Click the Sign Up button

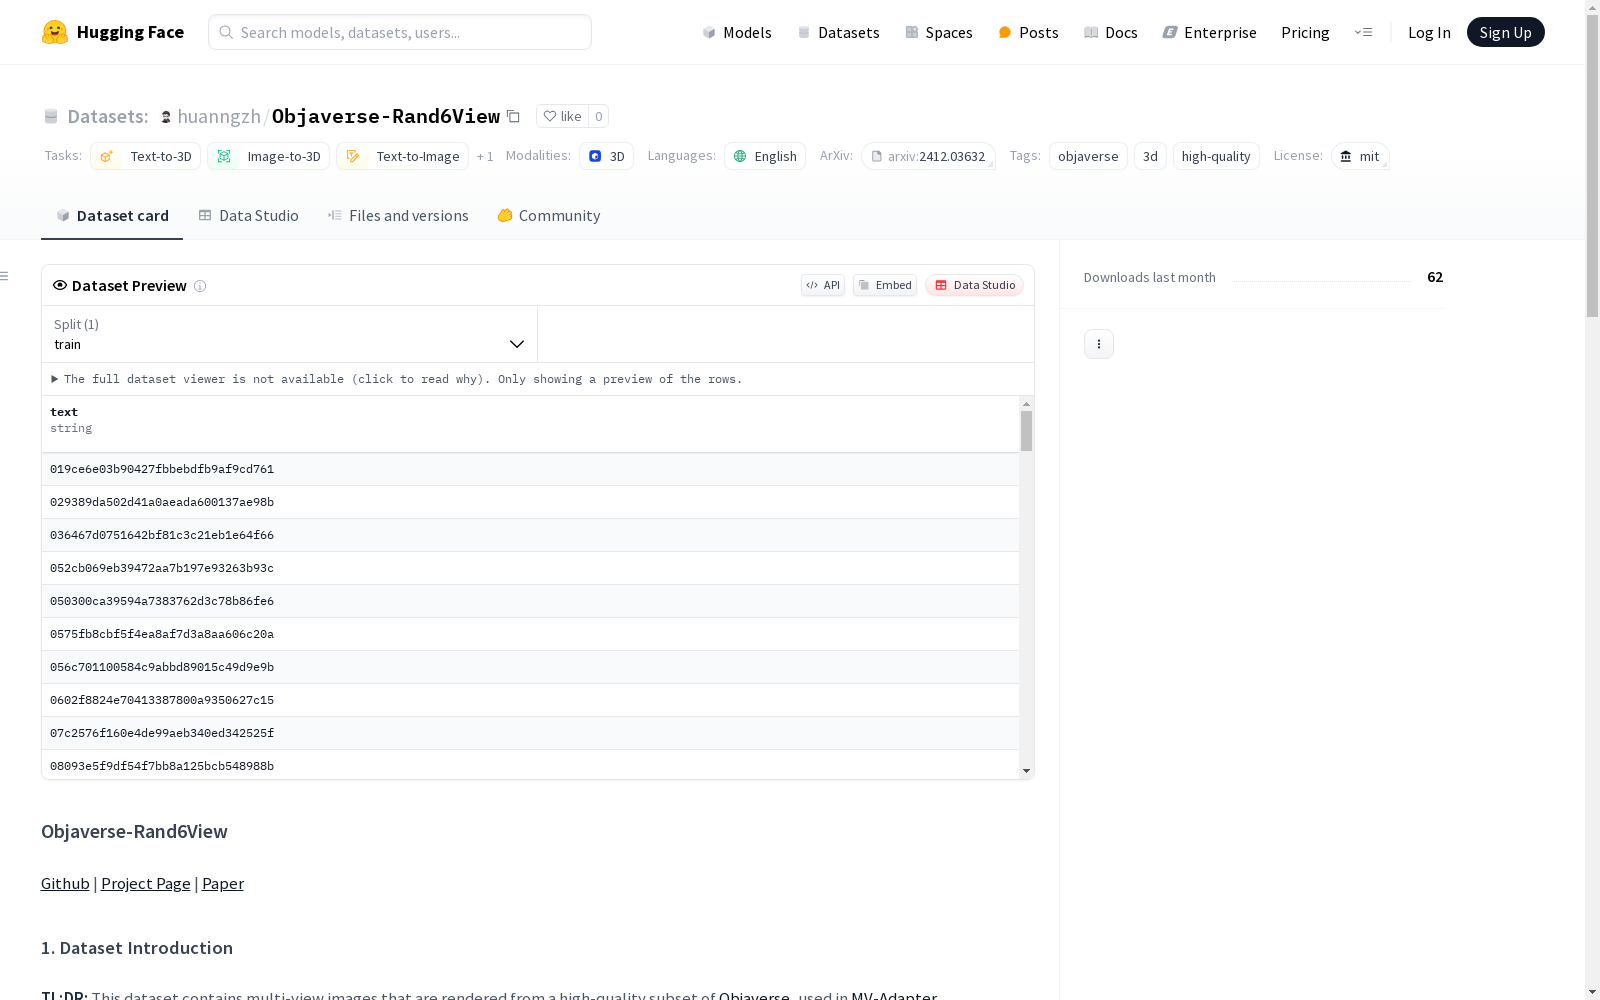1505,32
